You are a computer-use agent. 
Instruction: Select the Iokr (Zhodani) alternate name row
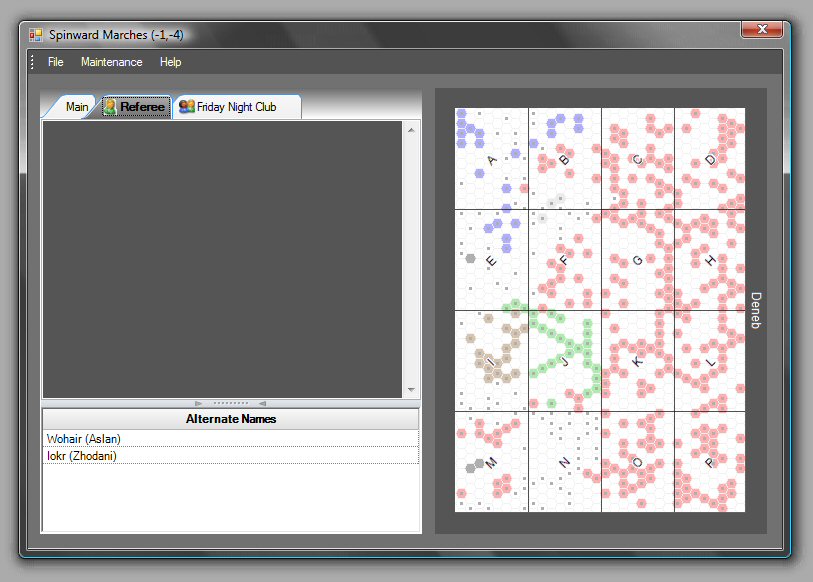pos(230,456)
